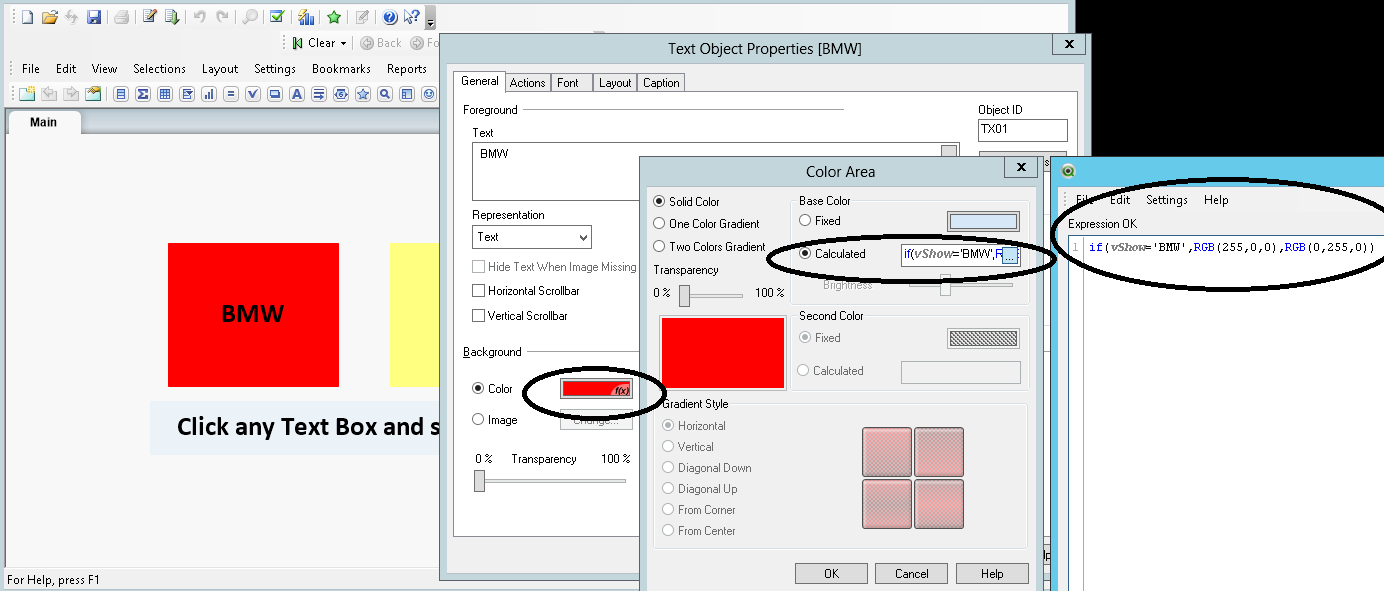This screenshot has height=591, width=1384.
Task: Select the Image background radio button
Action: tap(478, 420)
